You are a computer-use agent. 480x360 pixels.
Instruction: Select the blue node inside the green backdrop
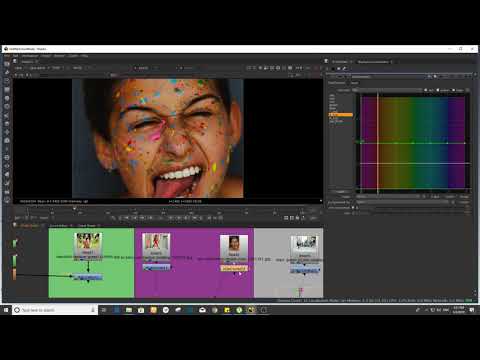tap(88, 277)
